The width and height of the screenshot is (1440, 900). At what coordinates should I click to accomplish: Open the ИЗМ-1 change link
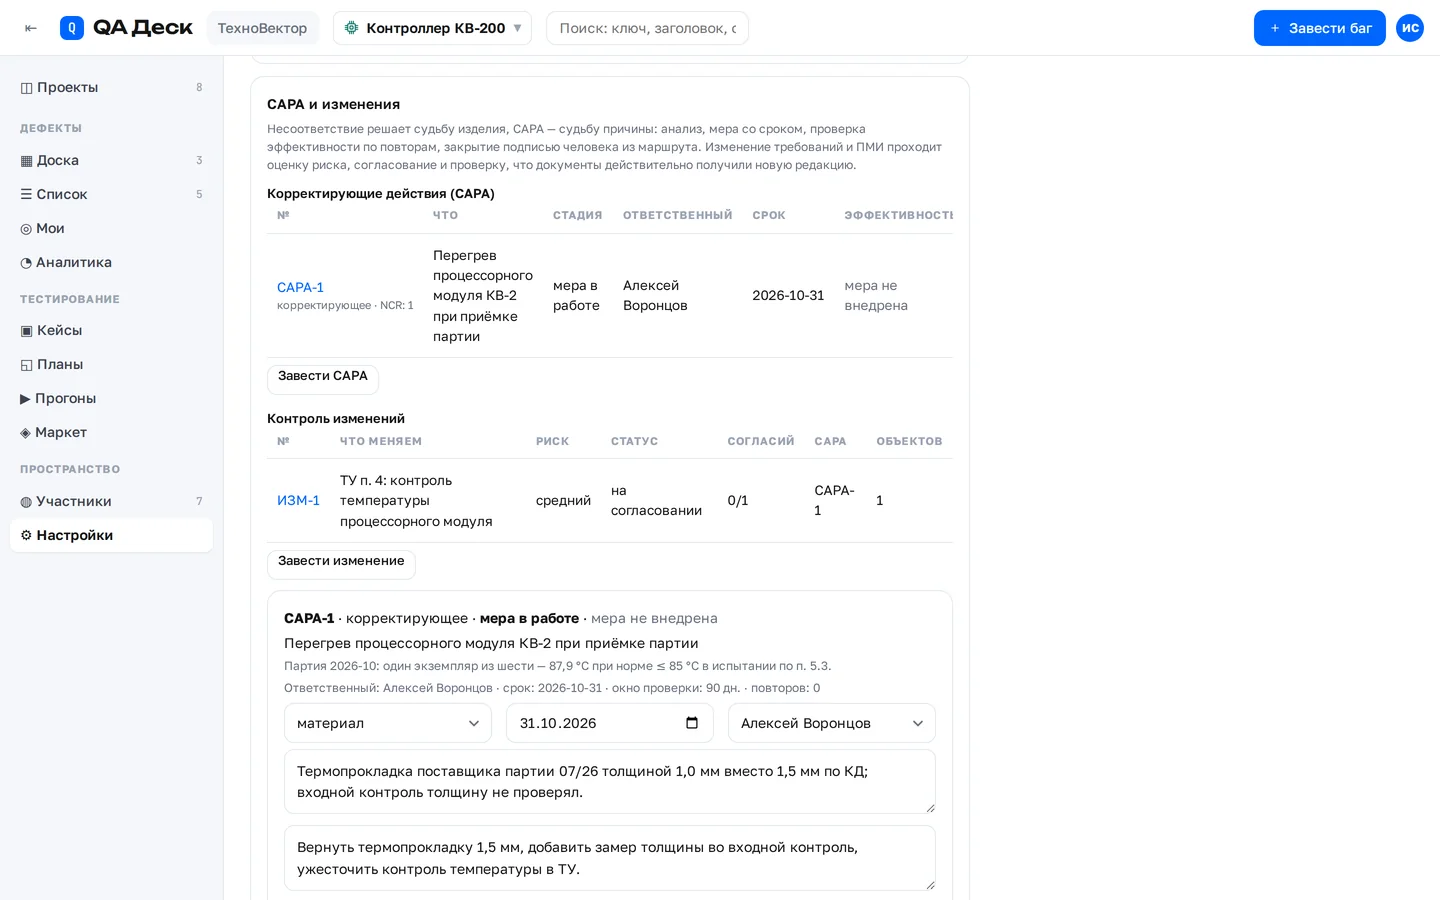[298, 500]
